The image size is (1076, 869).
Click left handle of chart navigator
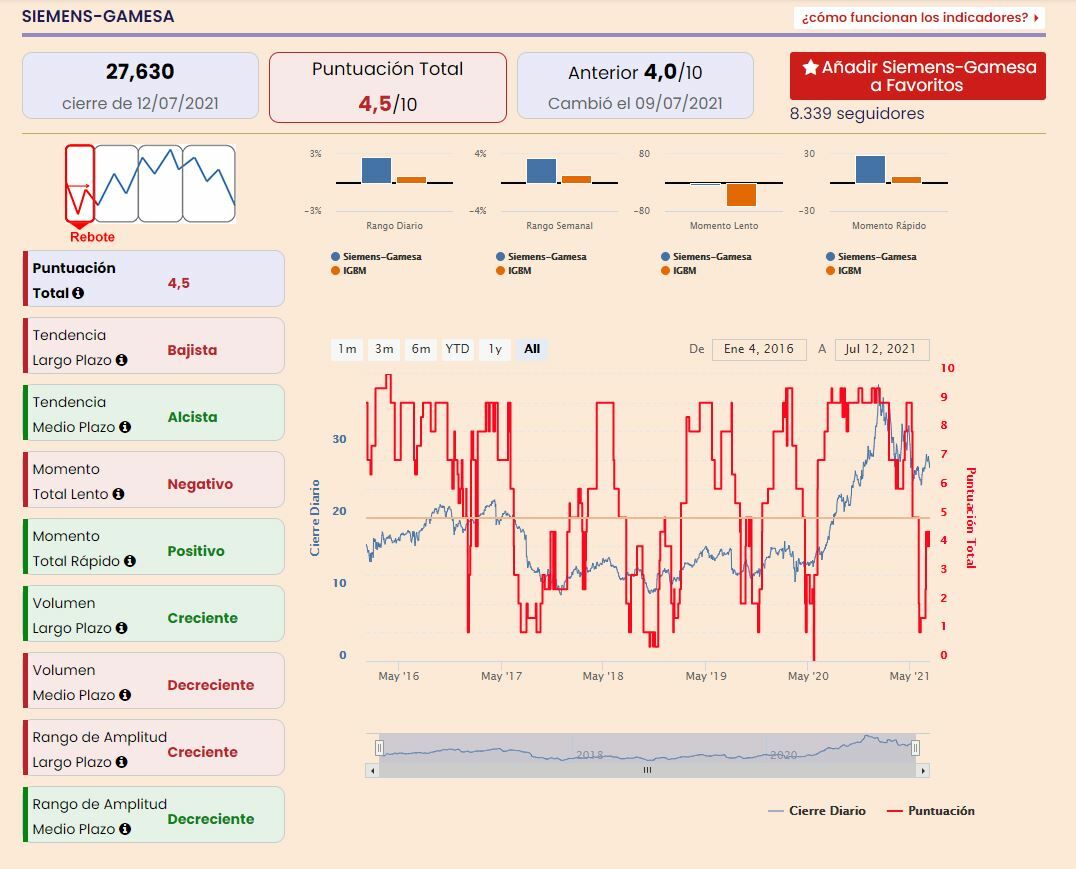pyautogui.click(x=379, y=748)
